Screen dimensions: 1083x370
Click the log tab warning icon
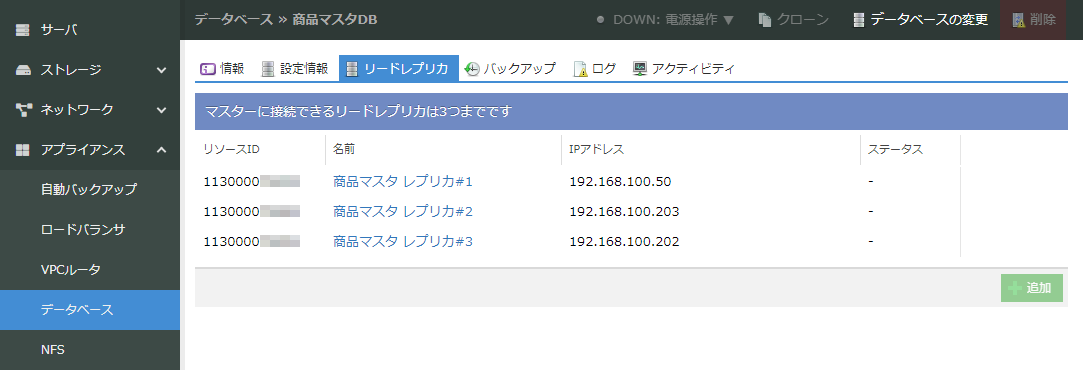(581, 69)
